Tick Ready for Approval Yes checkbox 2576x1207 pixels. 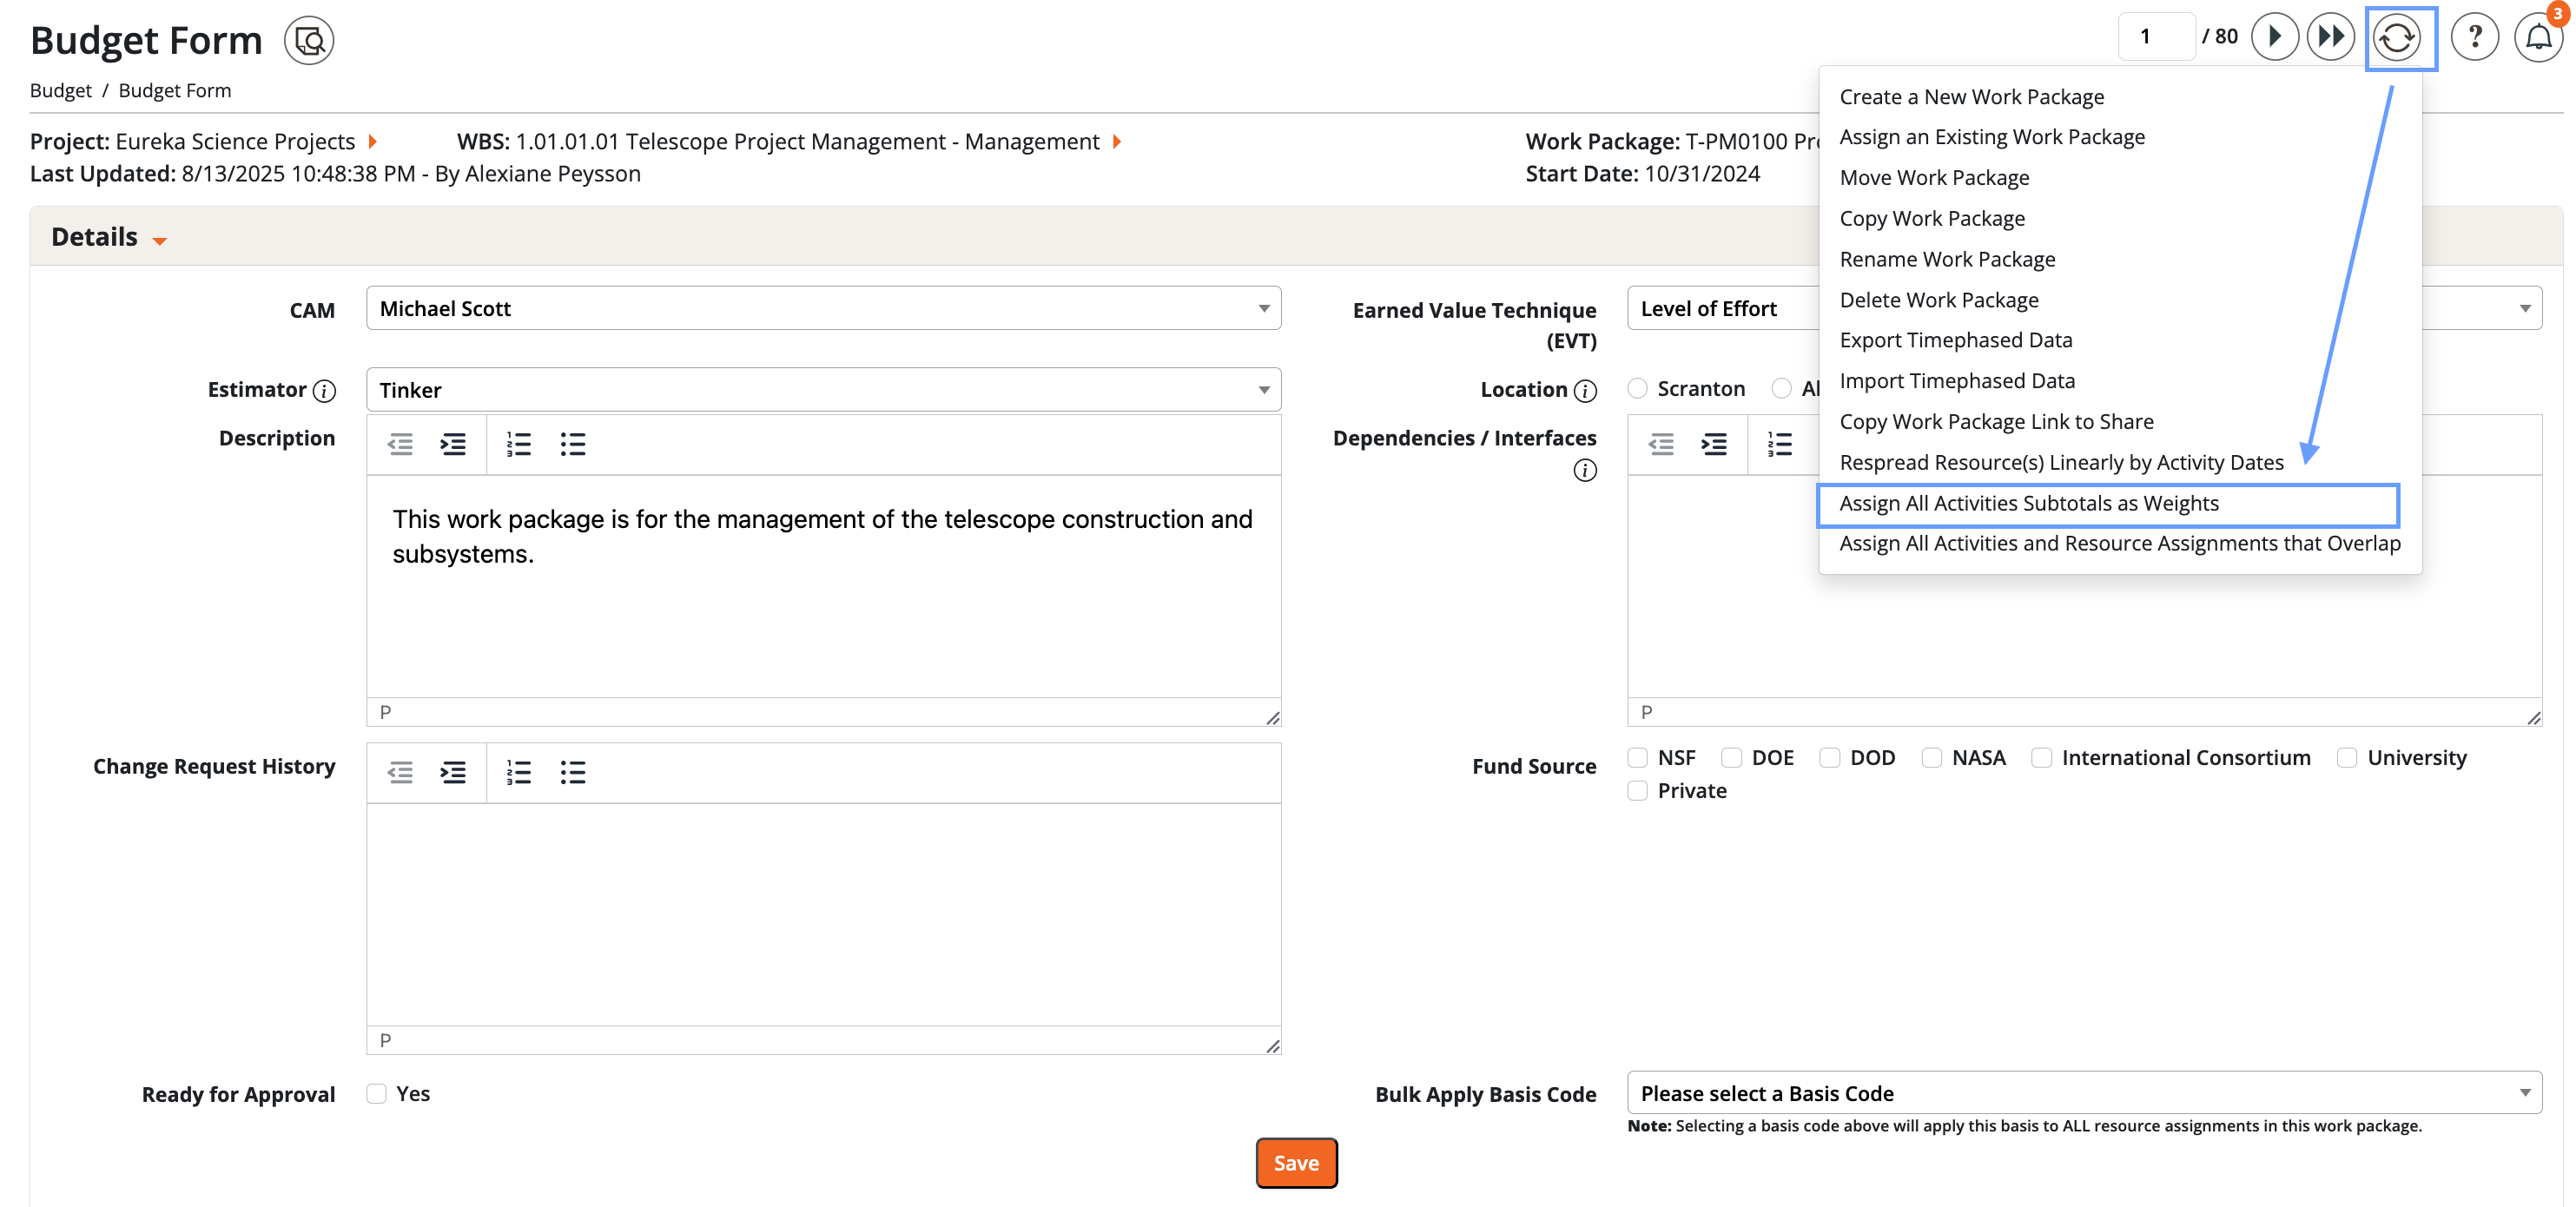click(x=377, y=1093)
